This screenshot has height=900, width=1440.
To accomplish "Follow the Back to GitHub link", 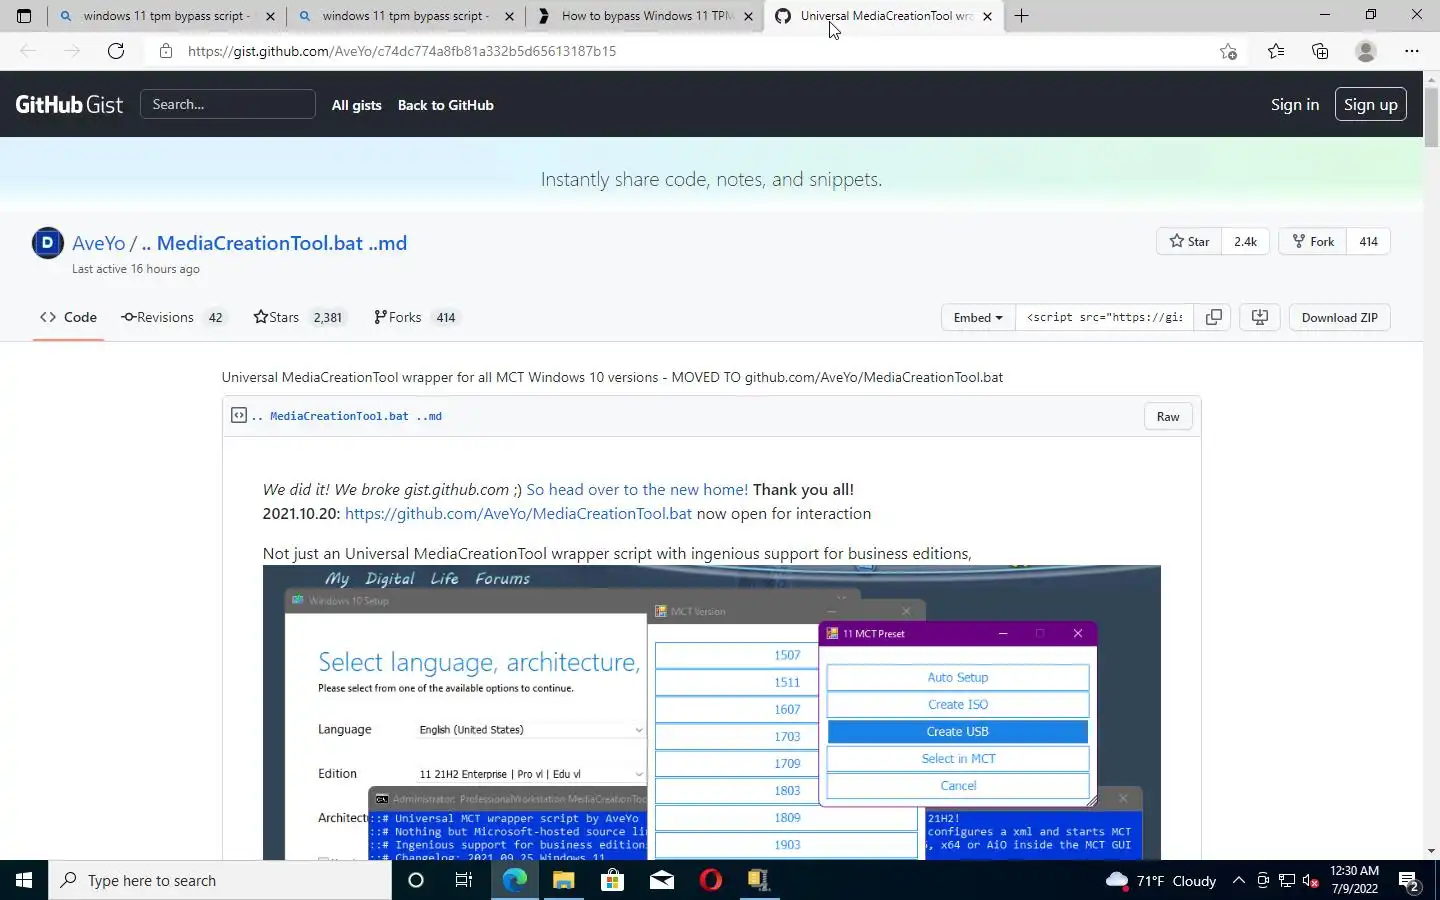I will [446, 105].
